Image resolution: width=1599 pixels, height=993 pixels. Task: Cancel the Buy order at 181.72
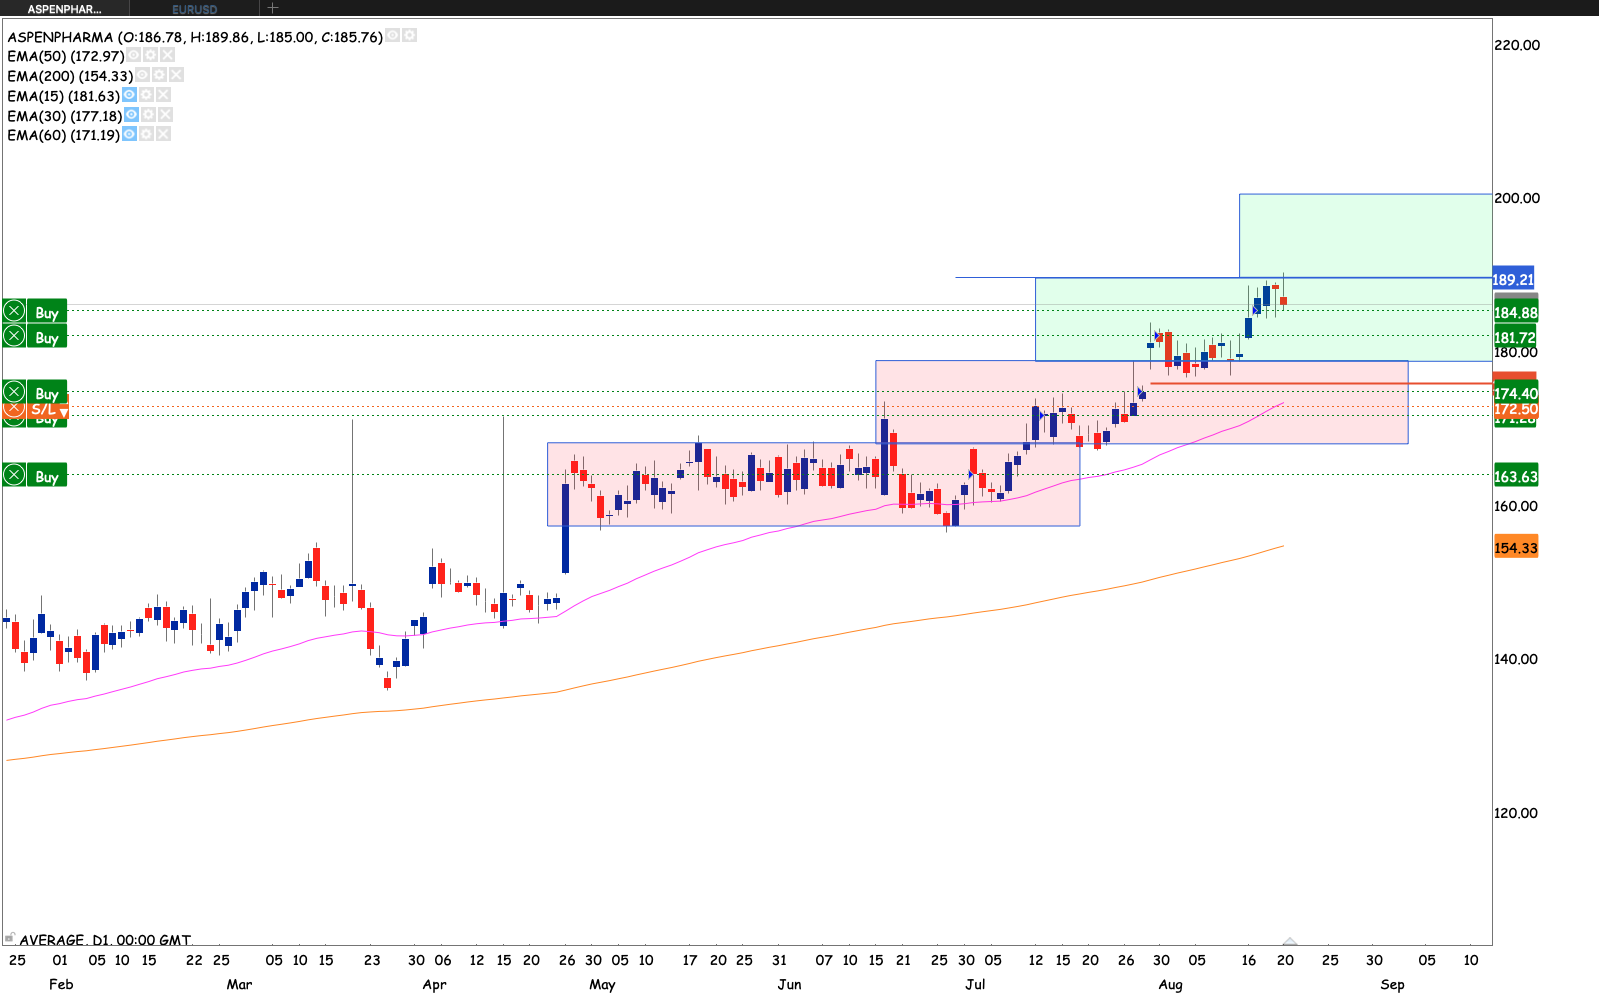pos(14,336)
